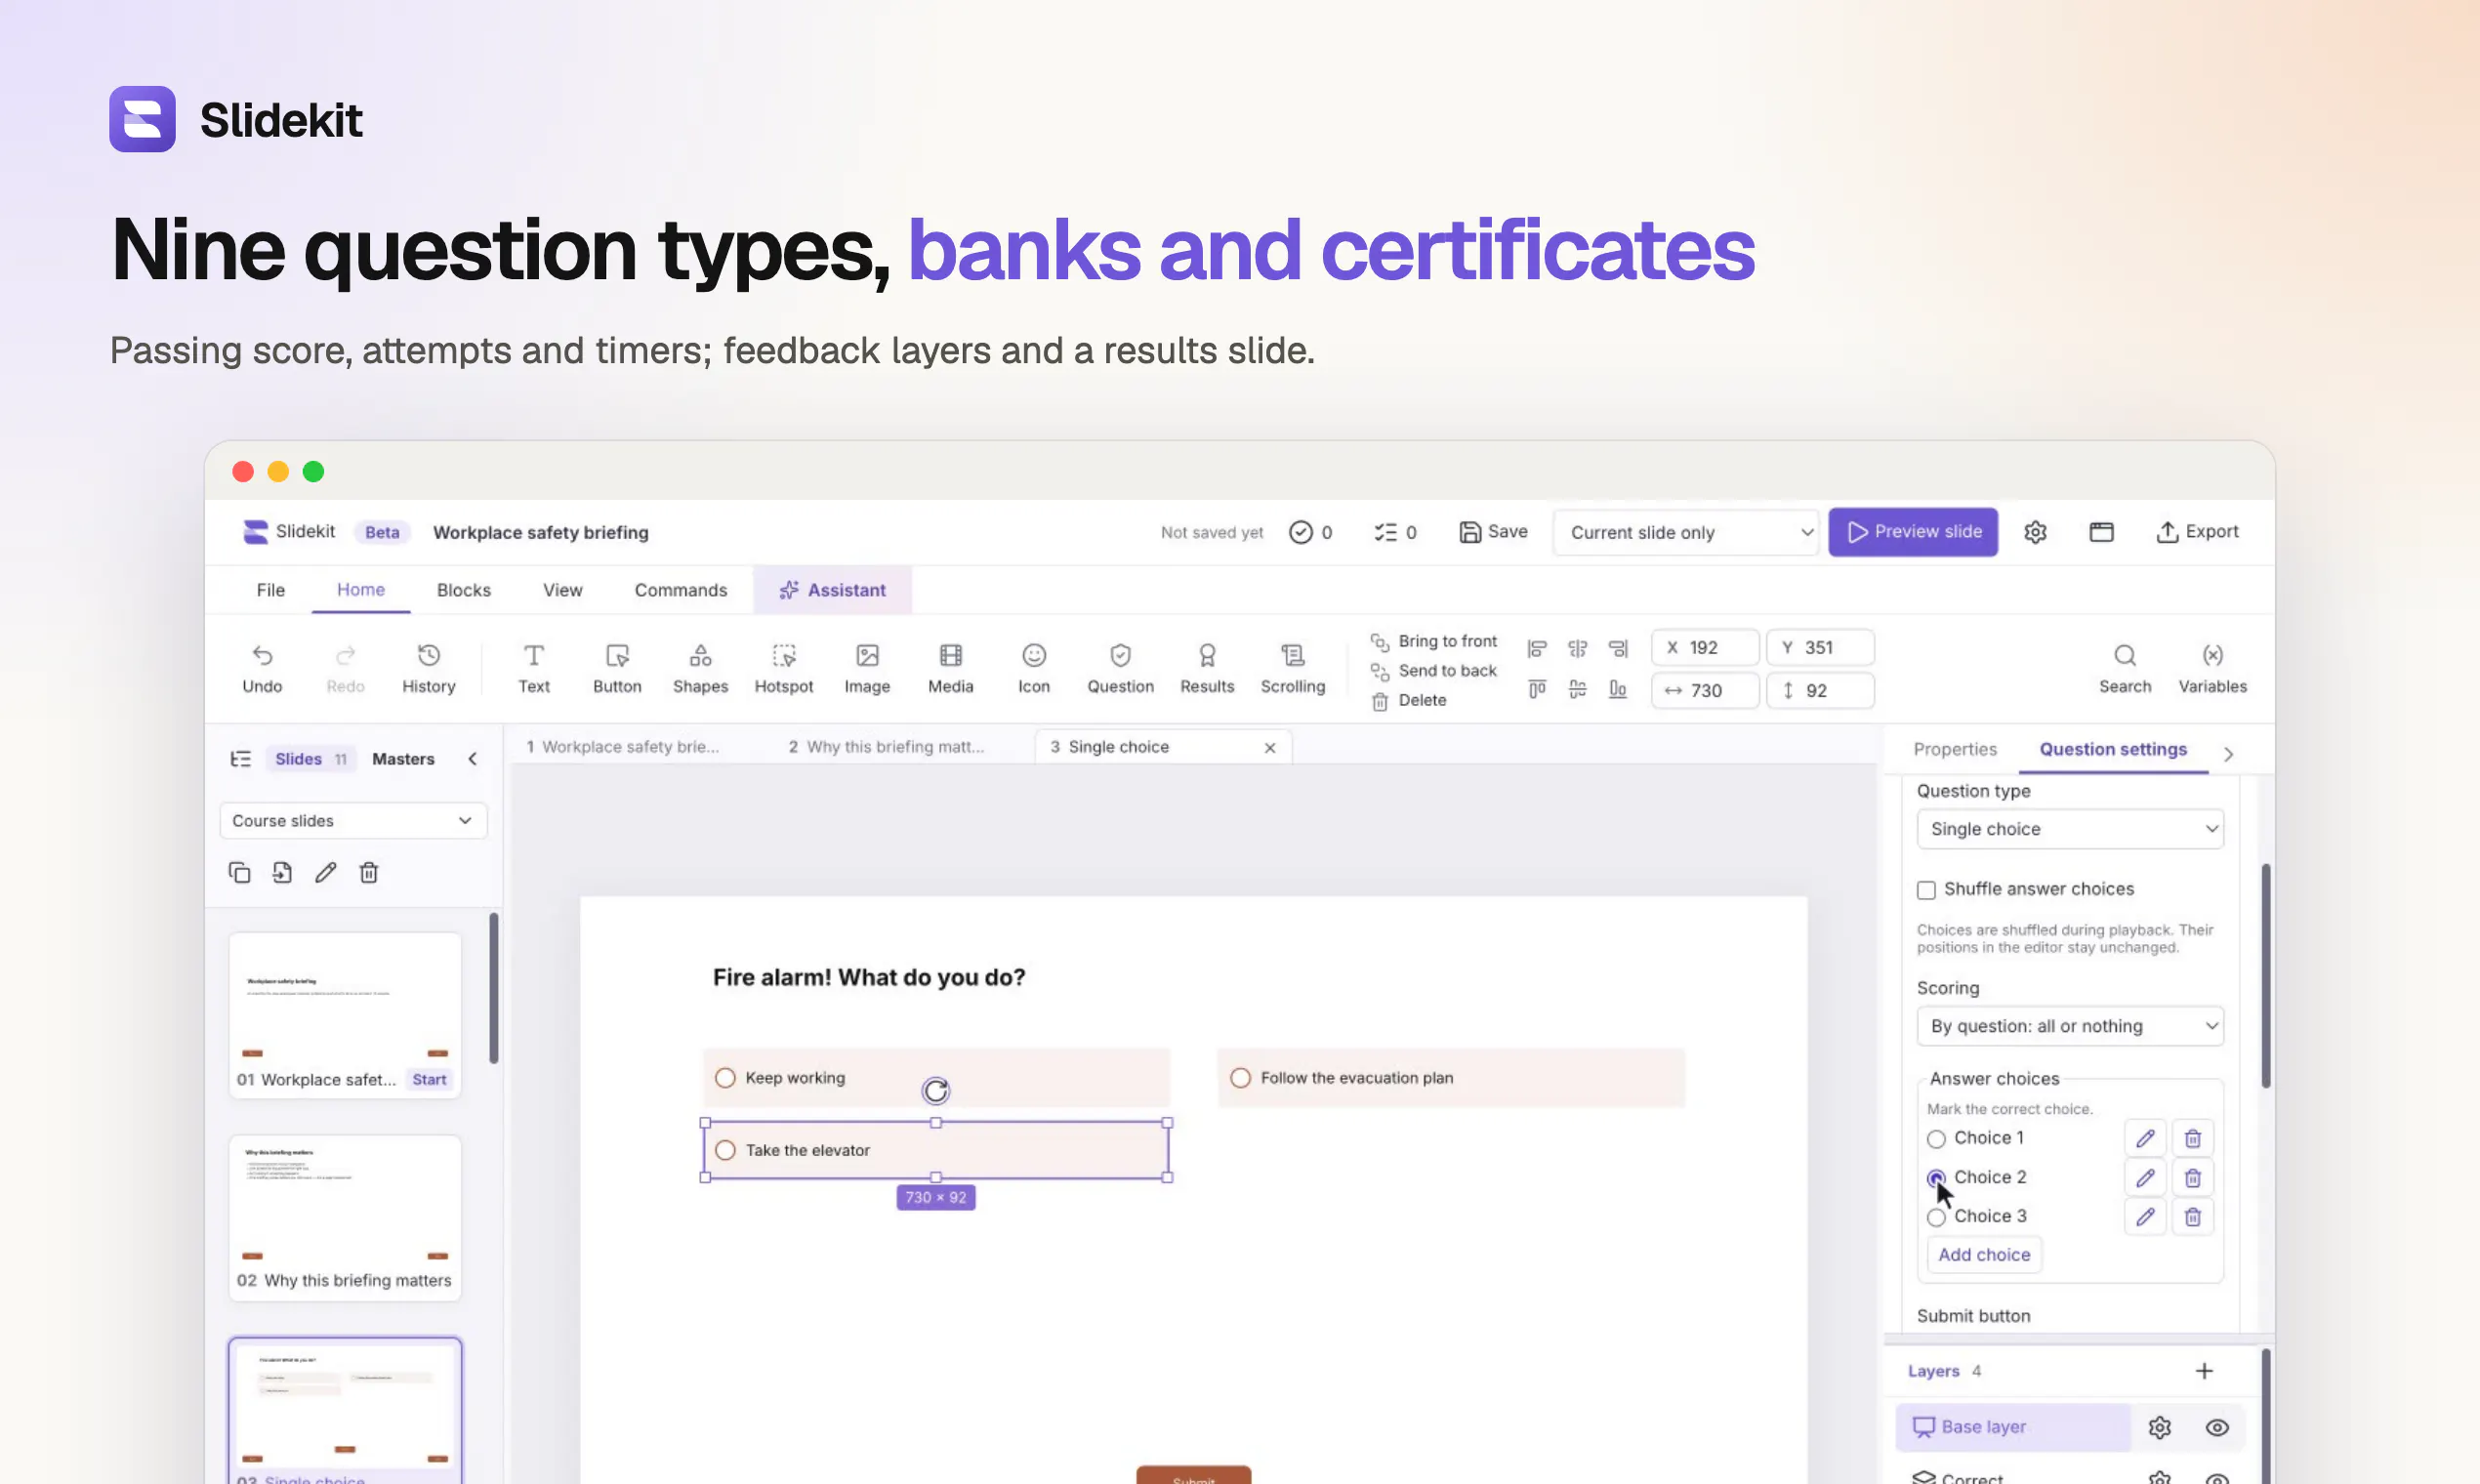Click the X position input field

click(x=1704, y=648)
